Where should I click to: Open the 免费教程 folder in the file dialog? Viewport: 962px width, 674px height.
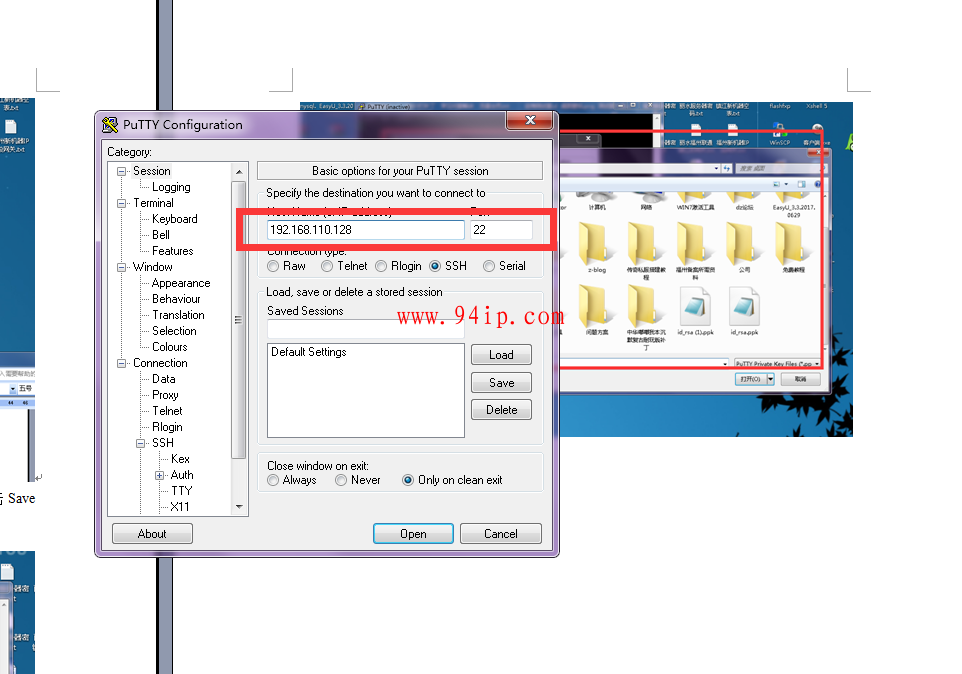(793, 248)
